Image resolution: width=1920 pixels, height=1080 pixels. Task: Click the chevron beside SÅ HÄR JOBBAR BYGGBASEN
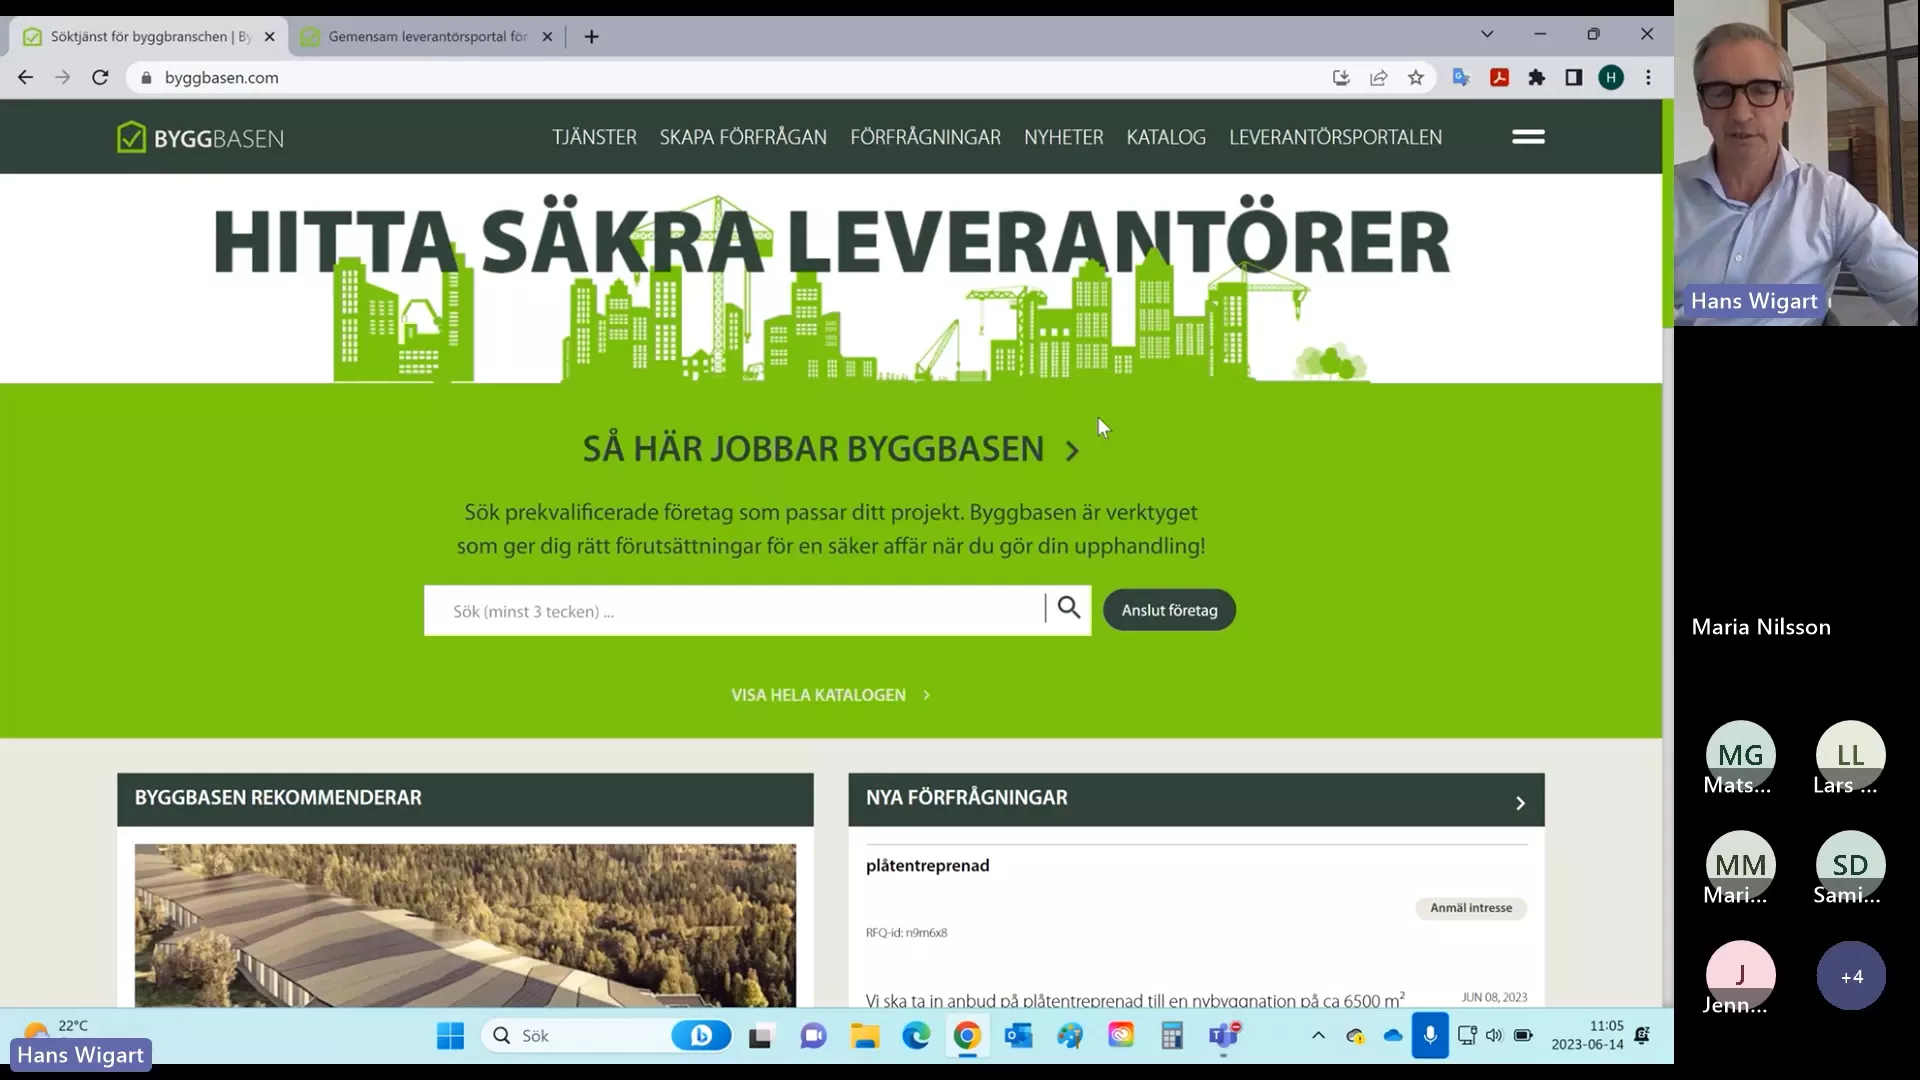coord(1072,451)
